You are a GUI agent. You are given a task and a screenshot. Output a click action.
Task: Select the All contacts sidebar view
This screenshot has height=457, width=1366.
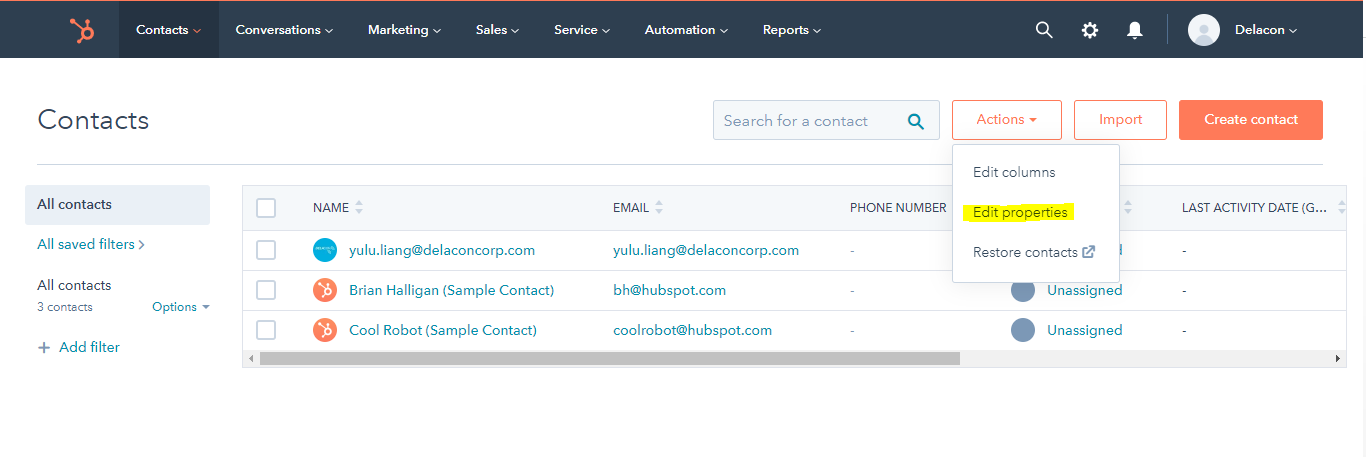pyautogui.click(x=117, y=205)
